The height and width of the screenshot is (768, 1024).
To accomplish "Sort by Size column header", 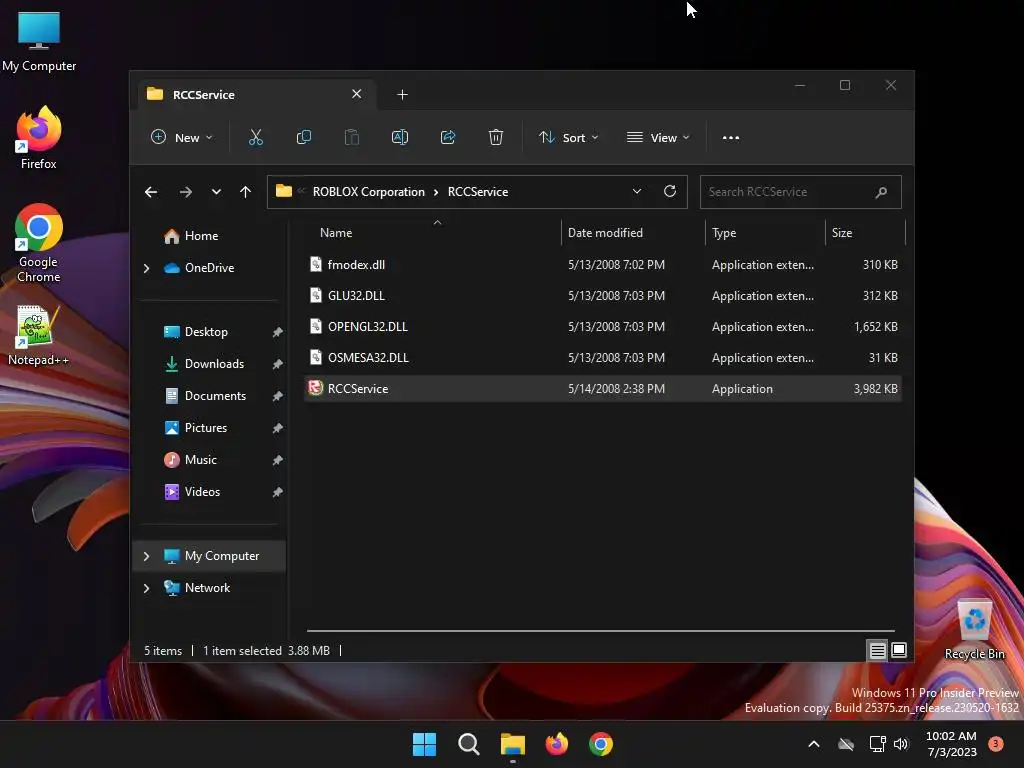I will tap(865, 232).
